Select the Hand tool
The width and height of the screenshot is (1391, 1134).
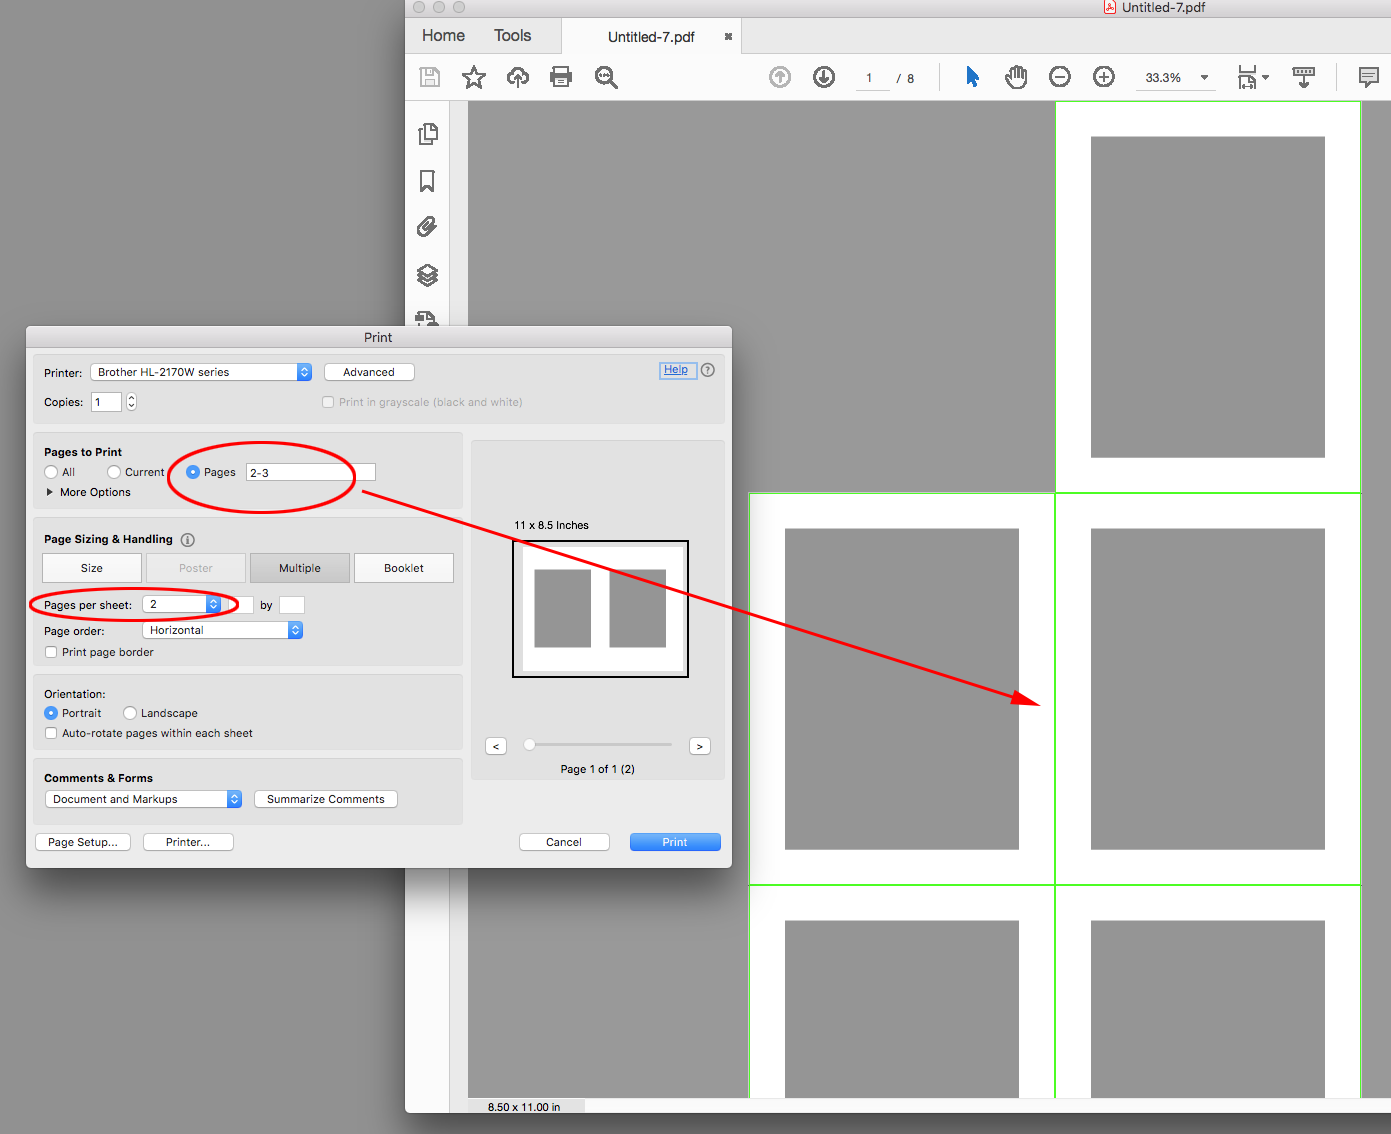coord(1016,76)
